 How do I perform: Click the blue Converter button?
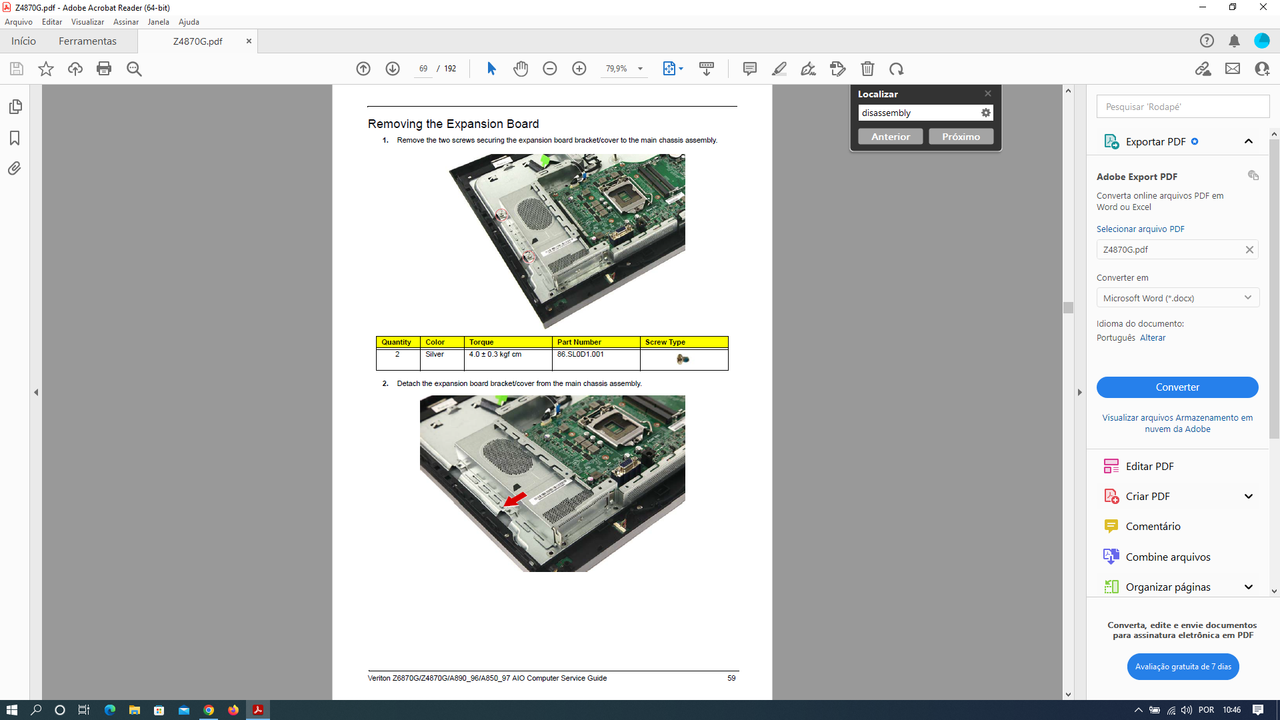[x=1177, y=387]
